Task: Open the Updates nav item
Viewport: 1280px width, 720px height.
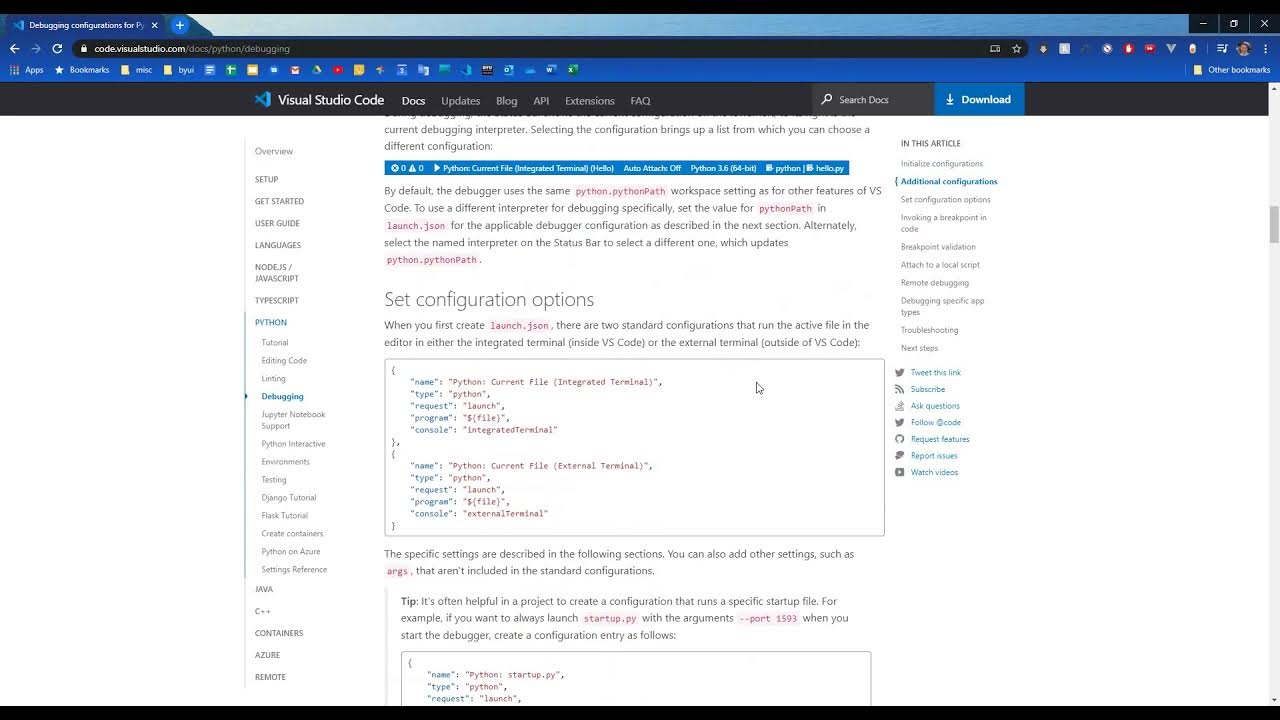Action: pos(460,101)
